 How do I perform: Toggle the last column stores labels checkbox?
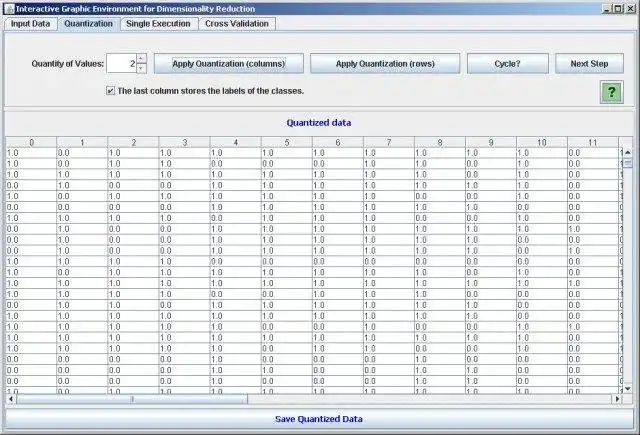pos(110,91)
